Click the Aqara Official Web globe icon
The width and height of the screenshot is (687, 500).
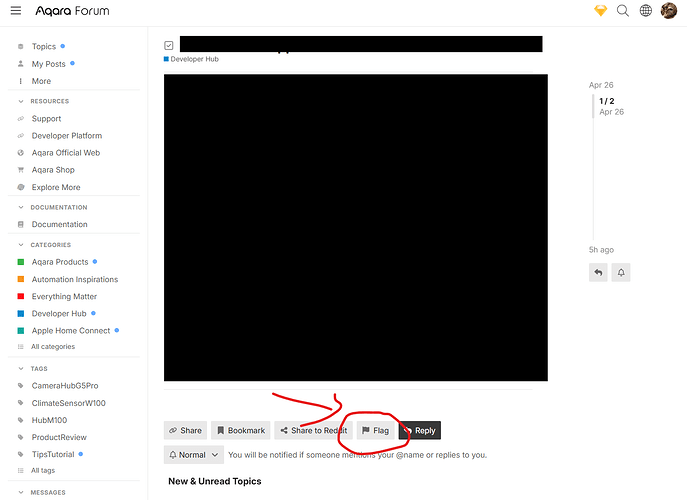coord(21,153)
